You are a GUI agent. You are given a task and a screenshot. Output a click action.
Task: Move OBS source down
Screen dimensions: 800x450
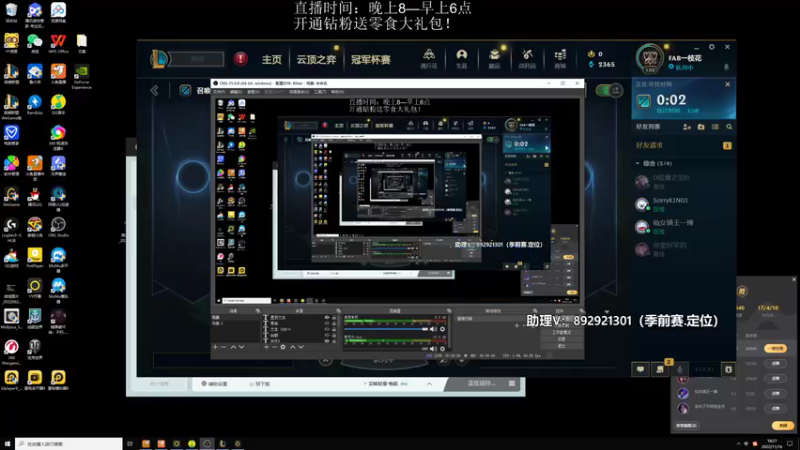pyautogui.click(x=301, y=347)
